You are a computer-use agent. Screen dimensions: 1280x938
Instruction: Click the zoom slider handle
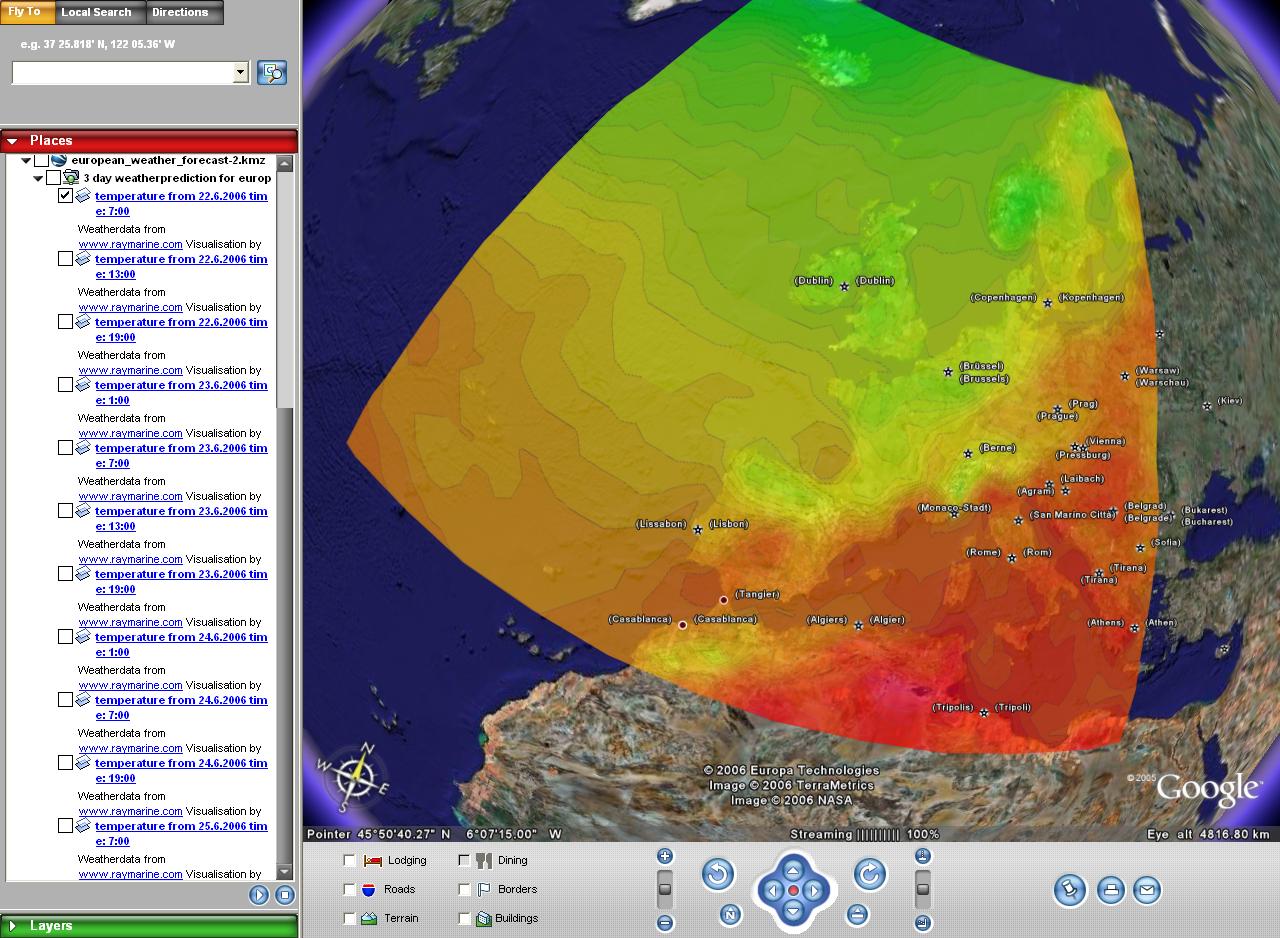pyautogui.click(x=665, y=888)
